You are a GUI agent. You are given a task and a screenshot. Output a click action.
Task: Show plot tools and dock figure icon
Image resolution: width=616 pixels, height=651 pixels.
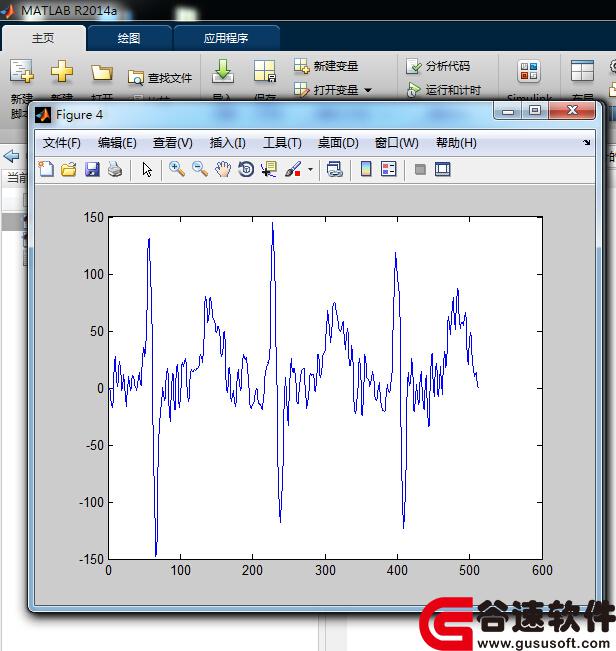(442, 169)
